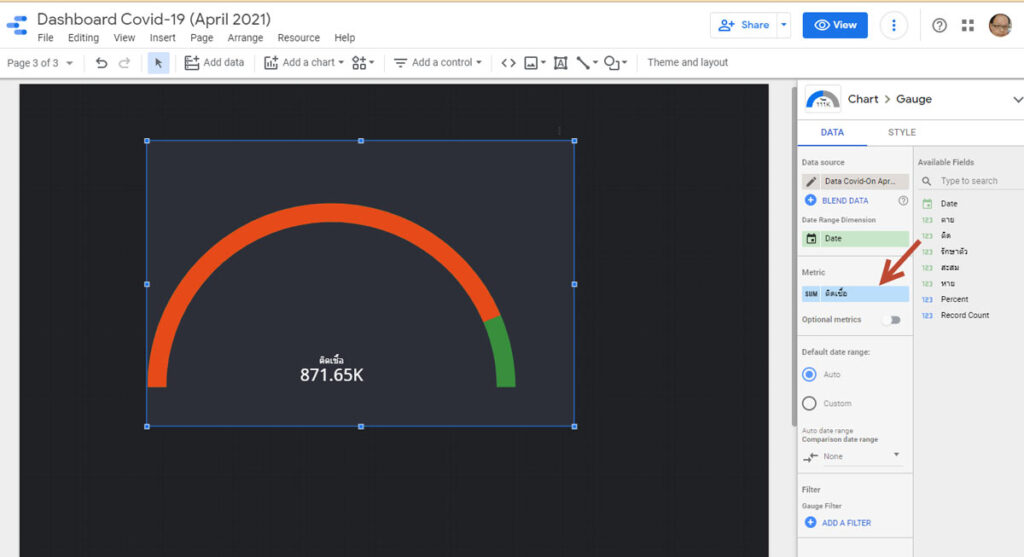Toggle Optional metrics switch

coord(891,320)
